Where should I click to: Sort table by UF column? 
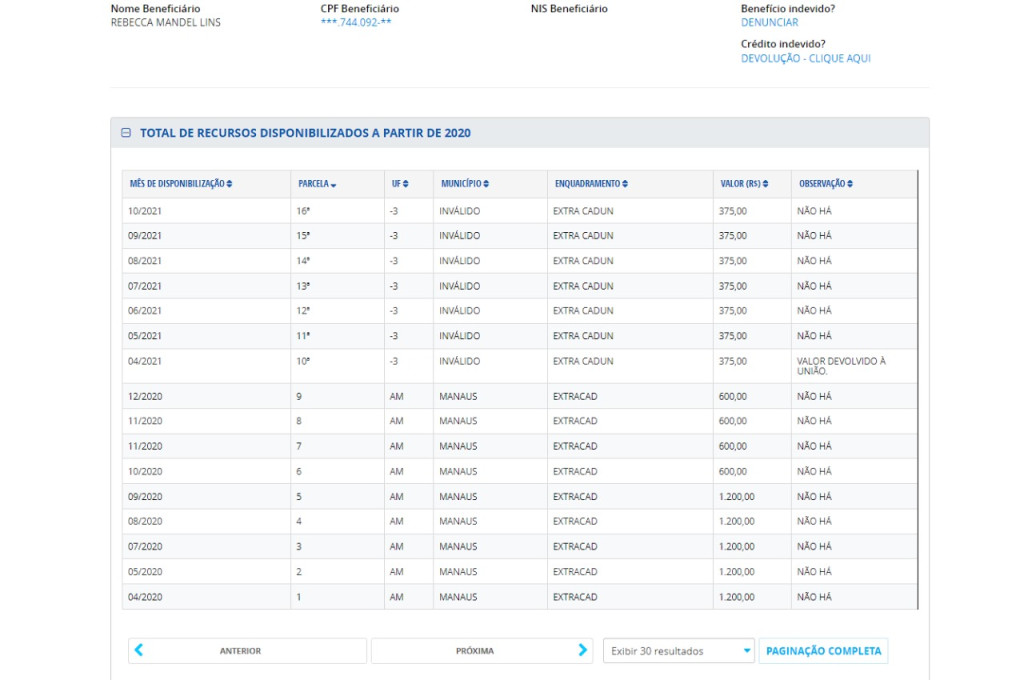point(400,184)
